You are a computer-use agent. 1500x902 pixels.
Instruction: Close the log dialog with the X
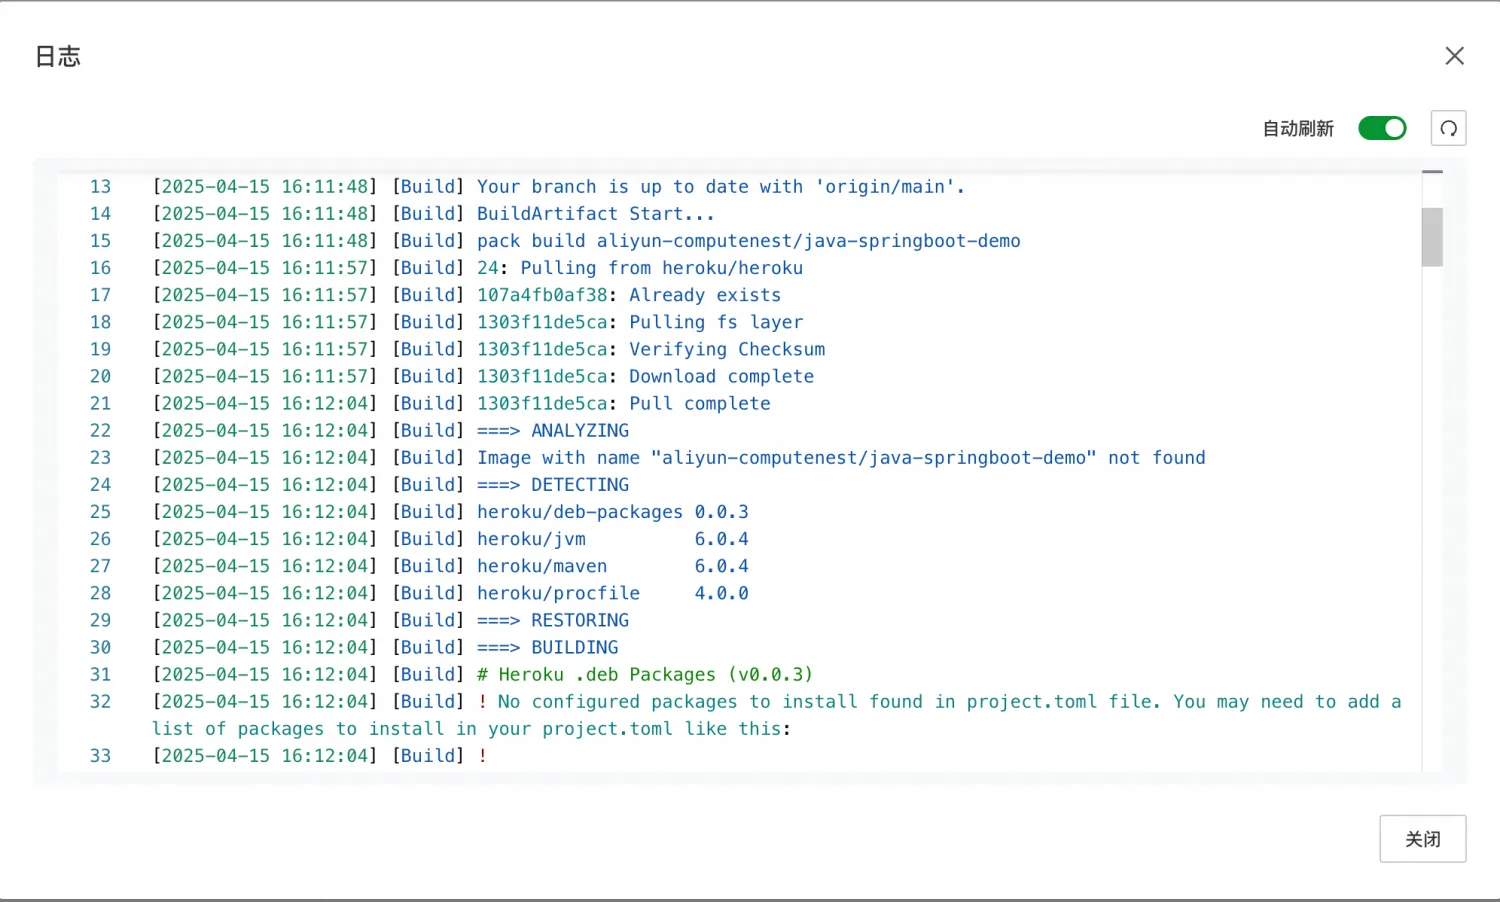[1454, 56]
